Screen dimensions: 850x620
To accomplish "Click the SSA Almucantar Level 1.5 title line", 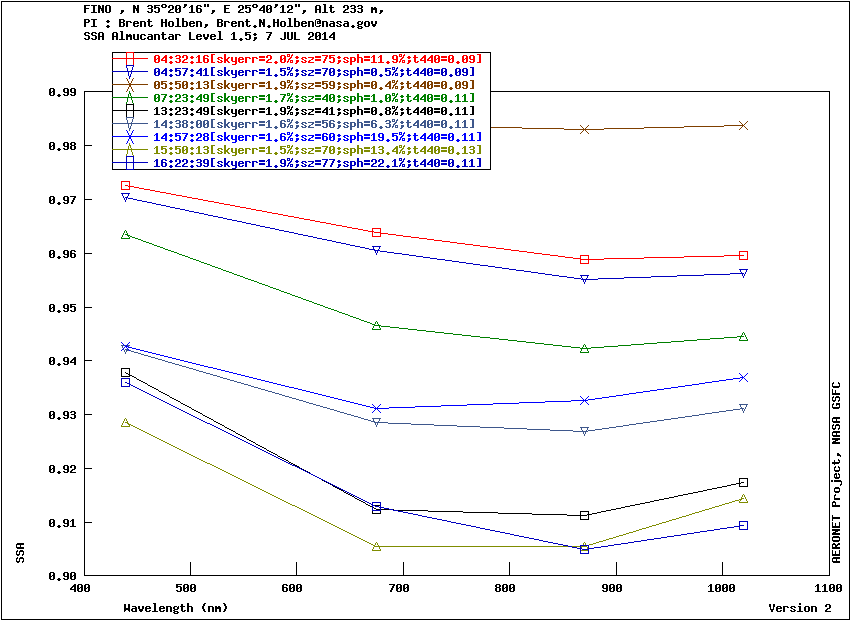I will point(182,35).
